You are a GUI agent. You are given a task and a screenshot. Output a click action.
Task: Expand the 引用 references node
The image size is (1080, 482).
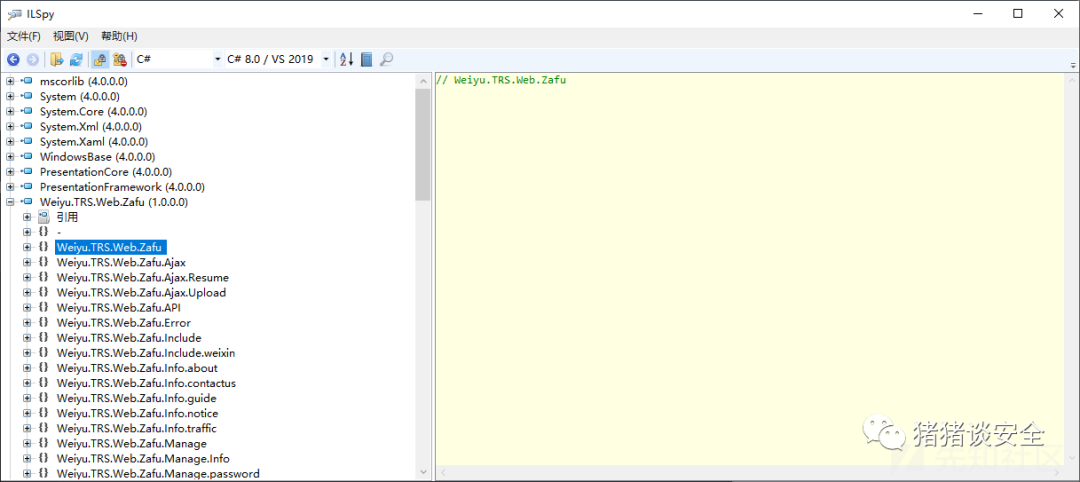click(x=27, y=218)
